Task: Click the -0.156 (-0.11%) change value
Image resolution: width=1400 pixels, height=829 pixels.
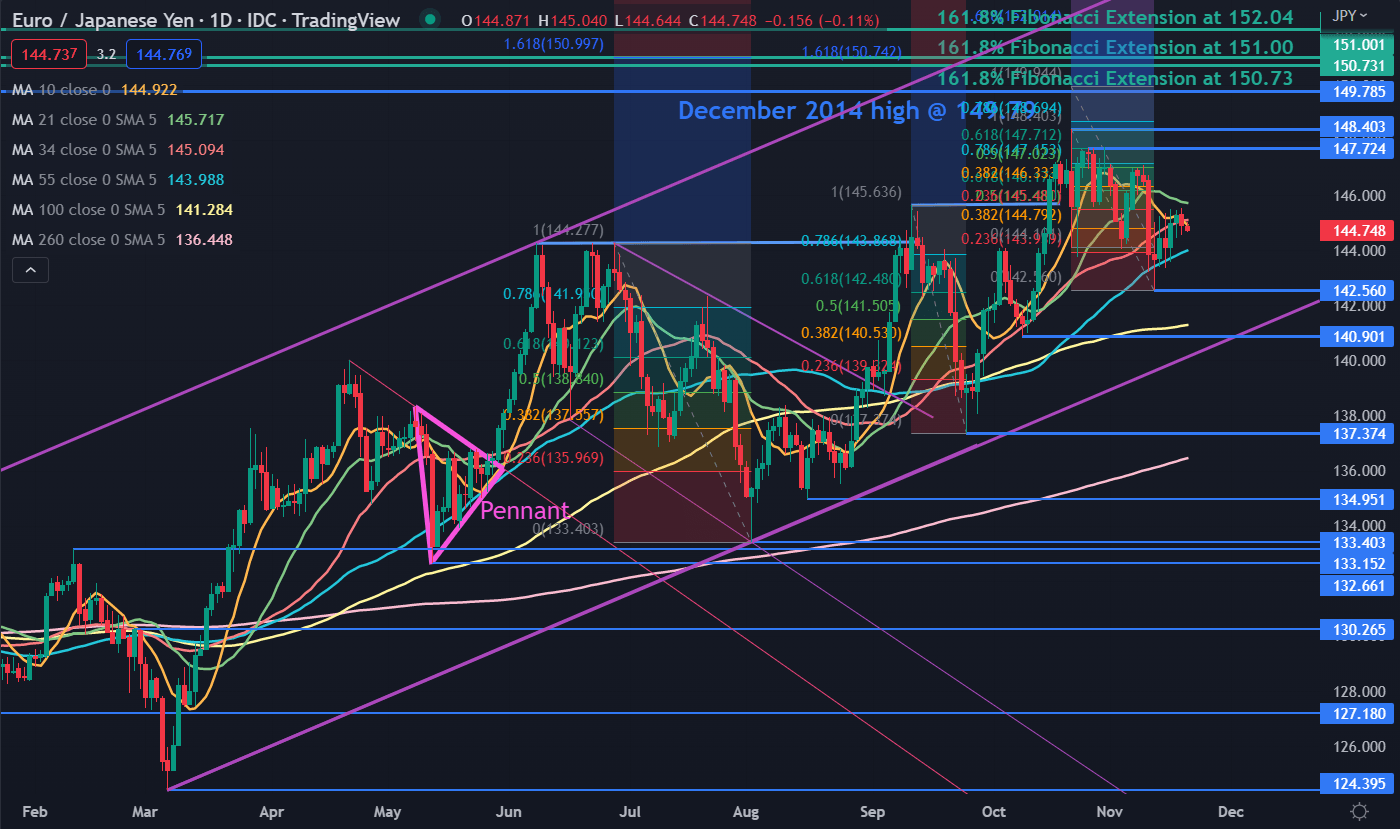Action: tap(821, 20)
